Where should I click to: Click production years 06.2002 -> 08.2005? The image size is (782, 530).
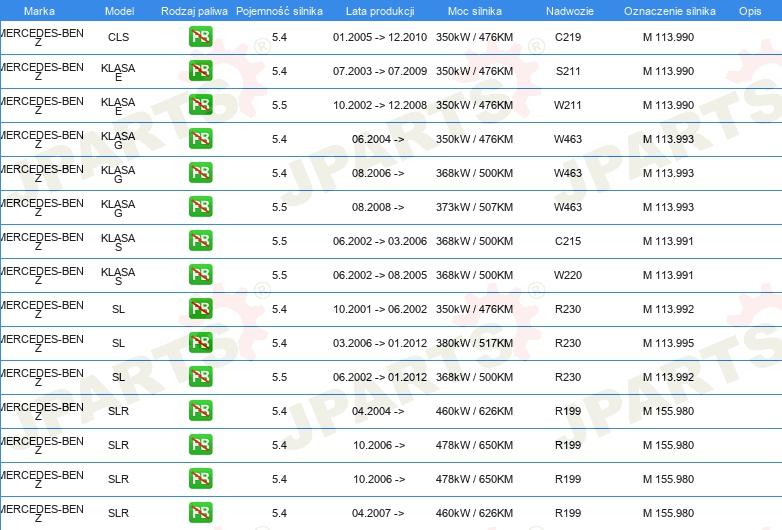(380, 275)
